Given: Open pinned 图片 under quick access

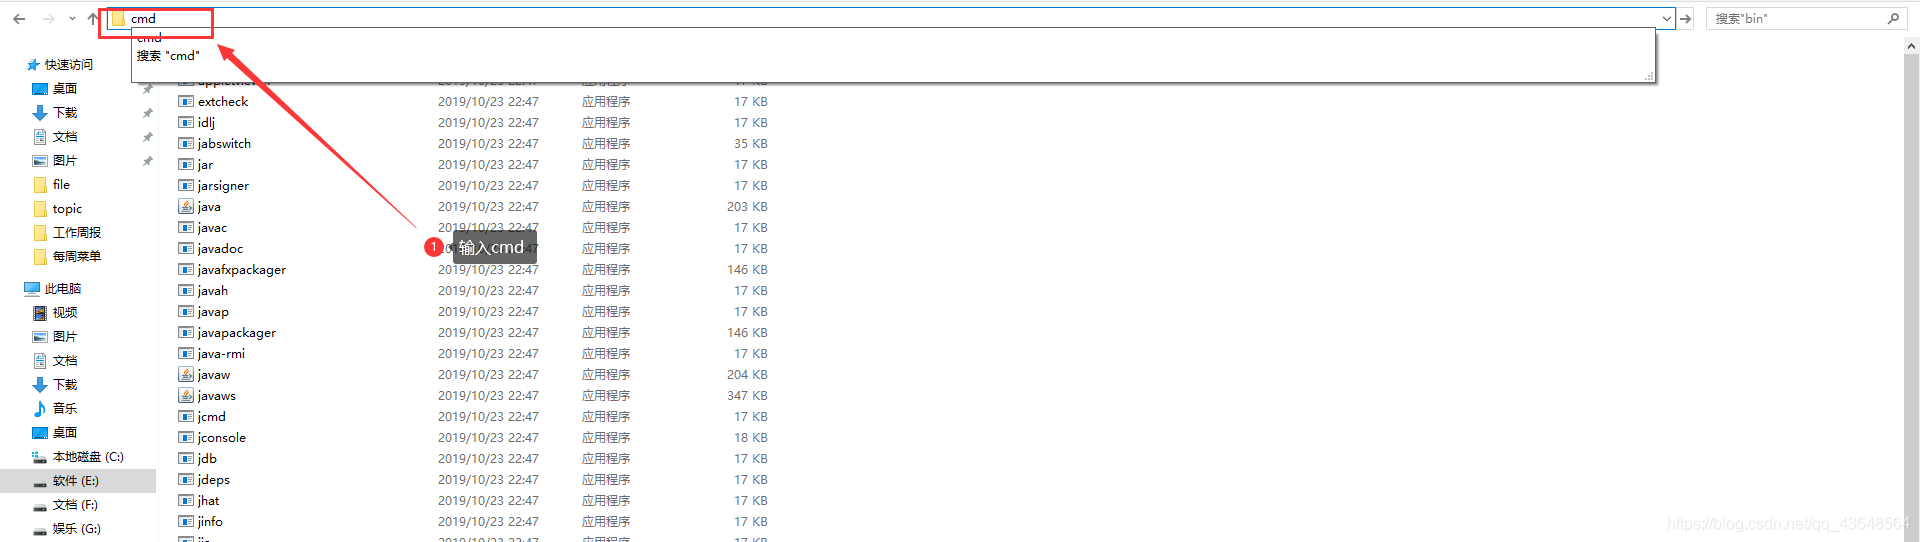Looking at the screenshot, I should point(65,161).
